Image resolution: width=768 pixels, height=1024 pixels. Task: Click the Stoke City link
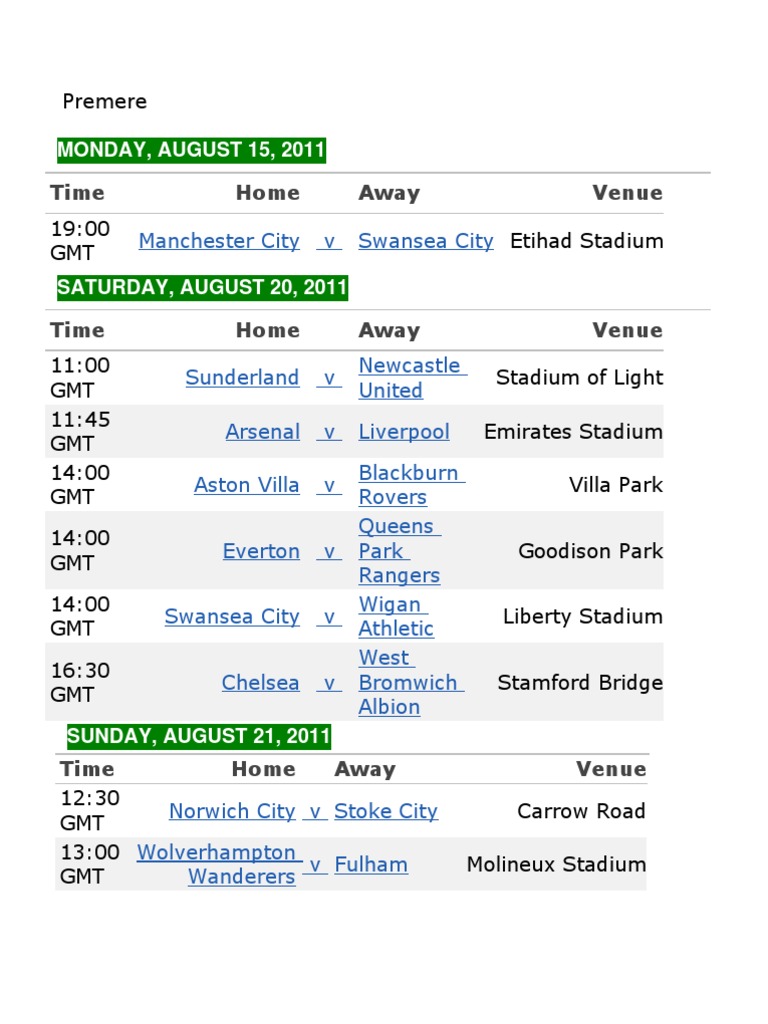point(386,811)
